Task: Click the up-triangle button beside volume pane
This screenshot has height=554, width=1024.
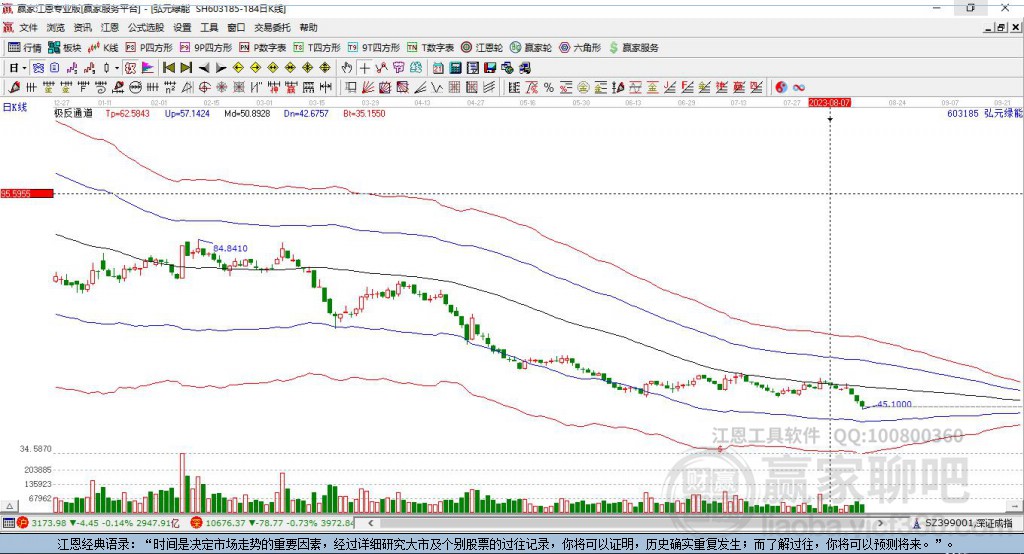Action: point(9,506)
